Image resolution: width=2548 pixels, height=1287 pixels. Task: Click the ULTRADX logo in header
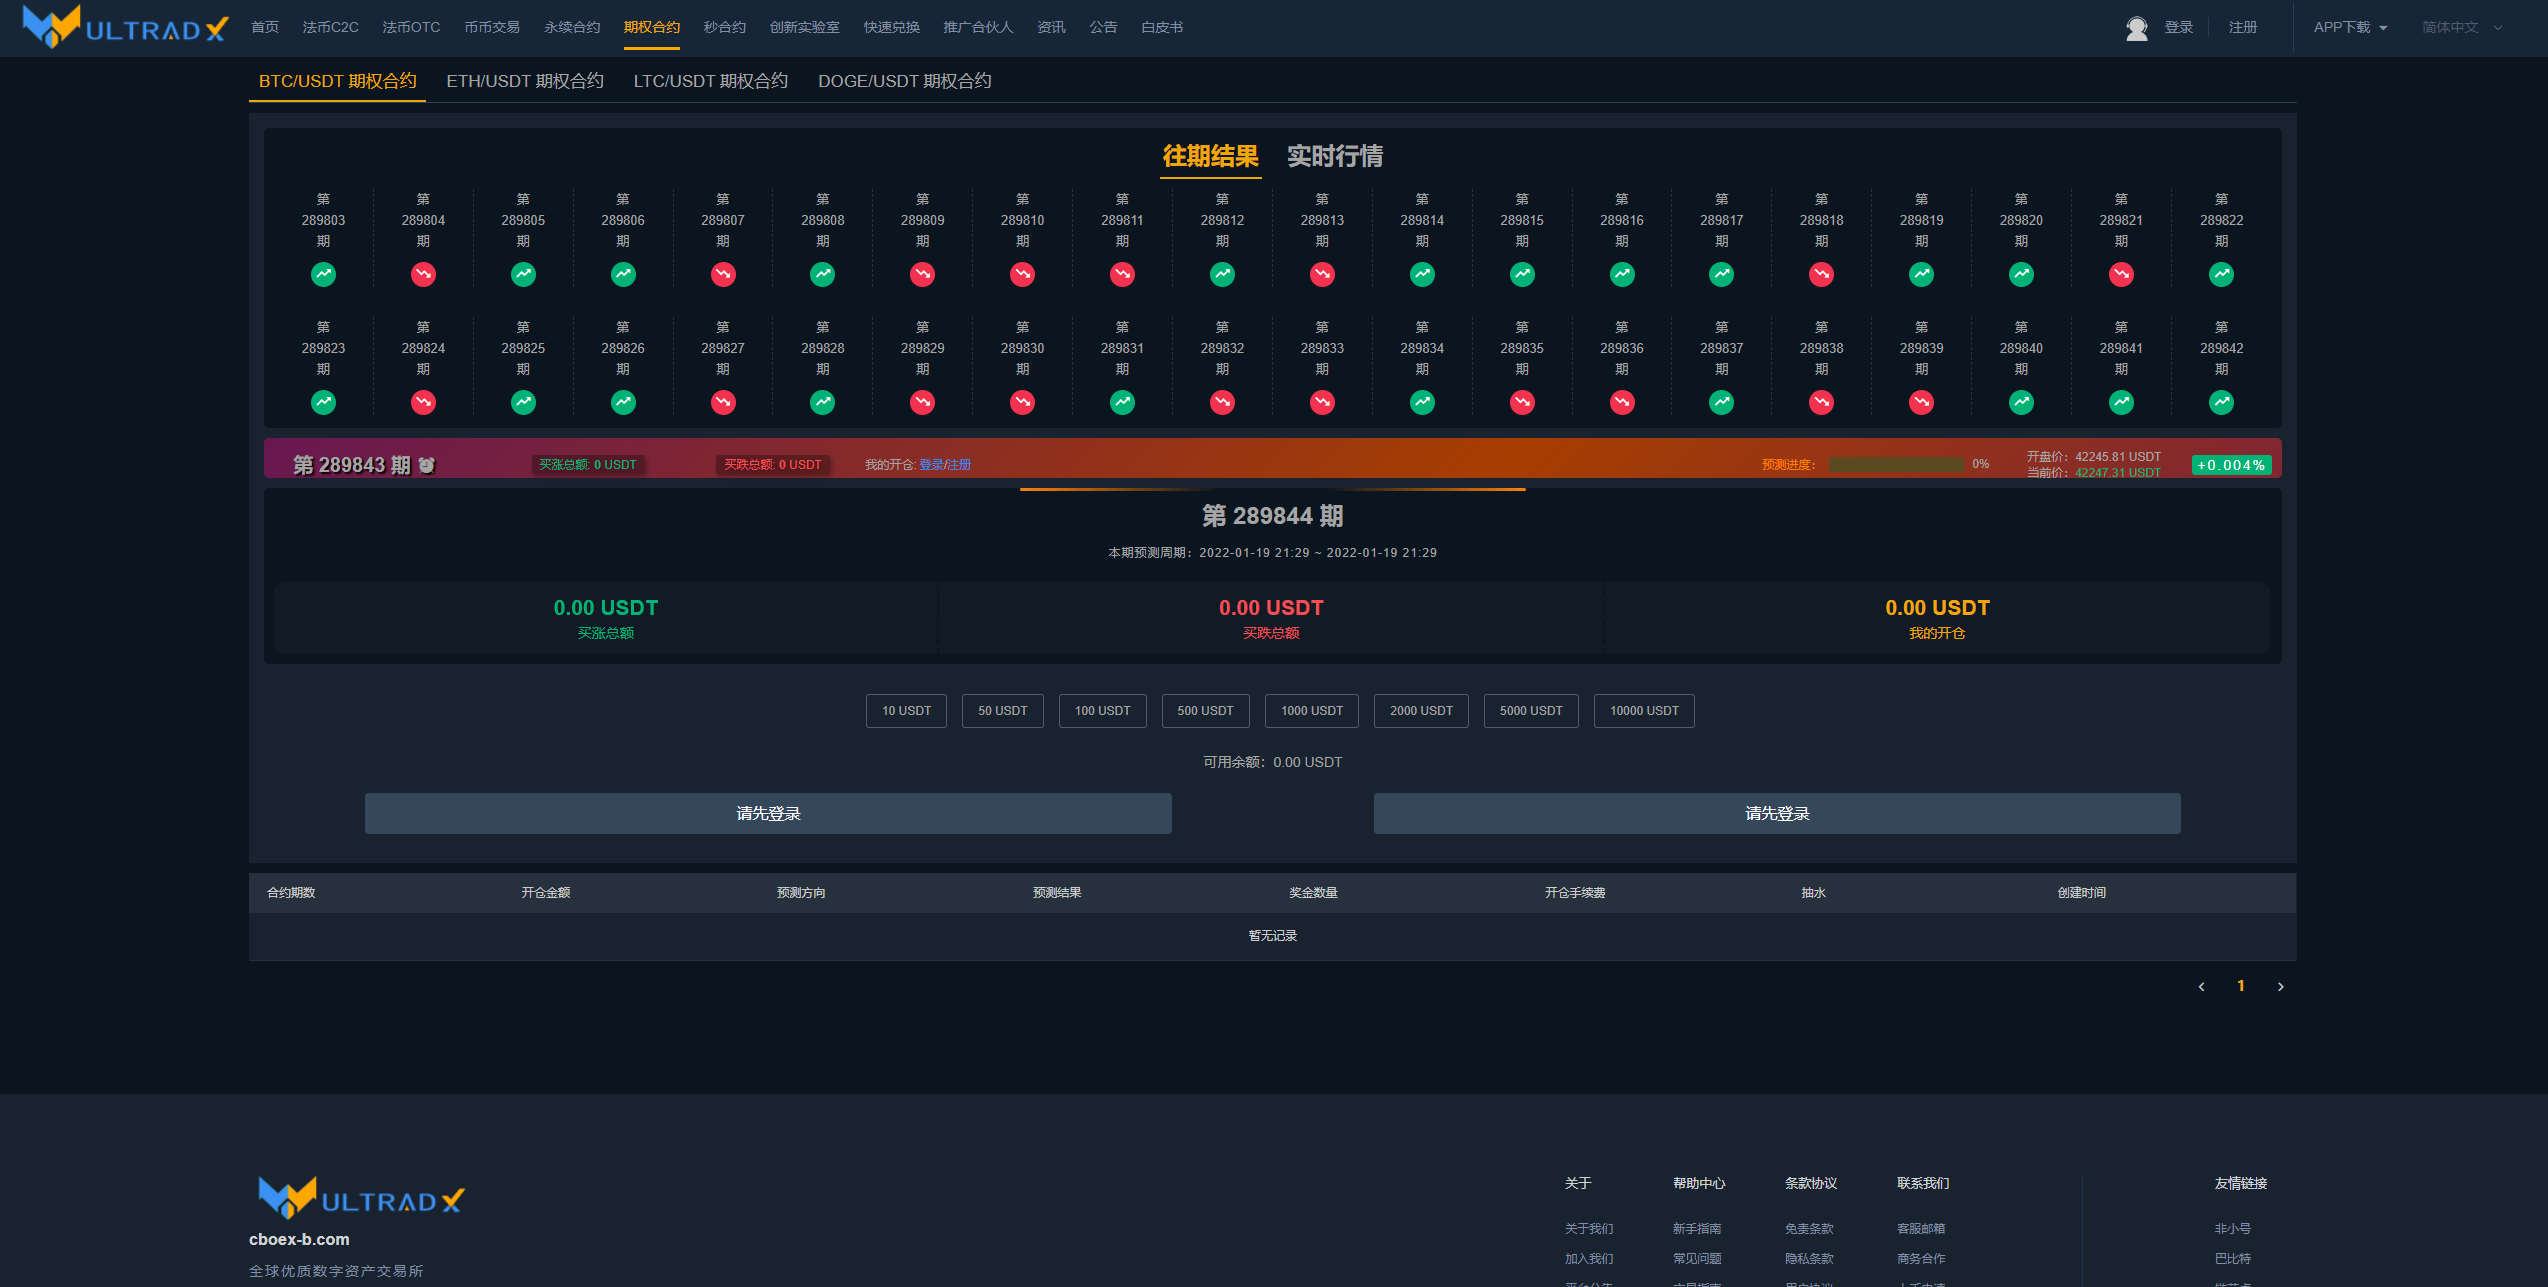[127, 27]
